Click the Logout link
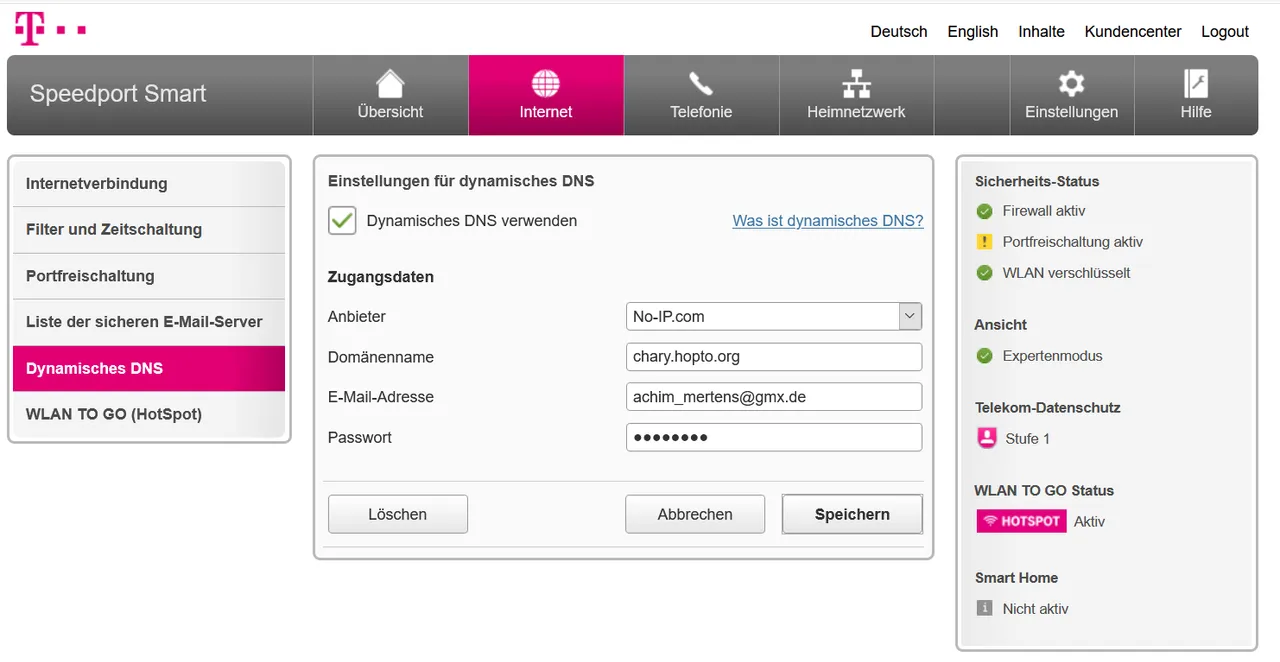Image resolution: width=1280 pixels, height=662 pixels. (x=1225, y=32)
